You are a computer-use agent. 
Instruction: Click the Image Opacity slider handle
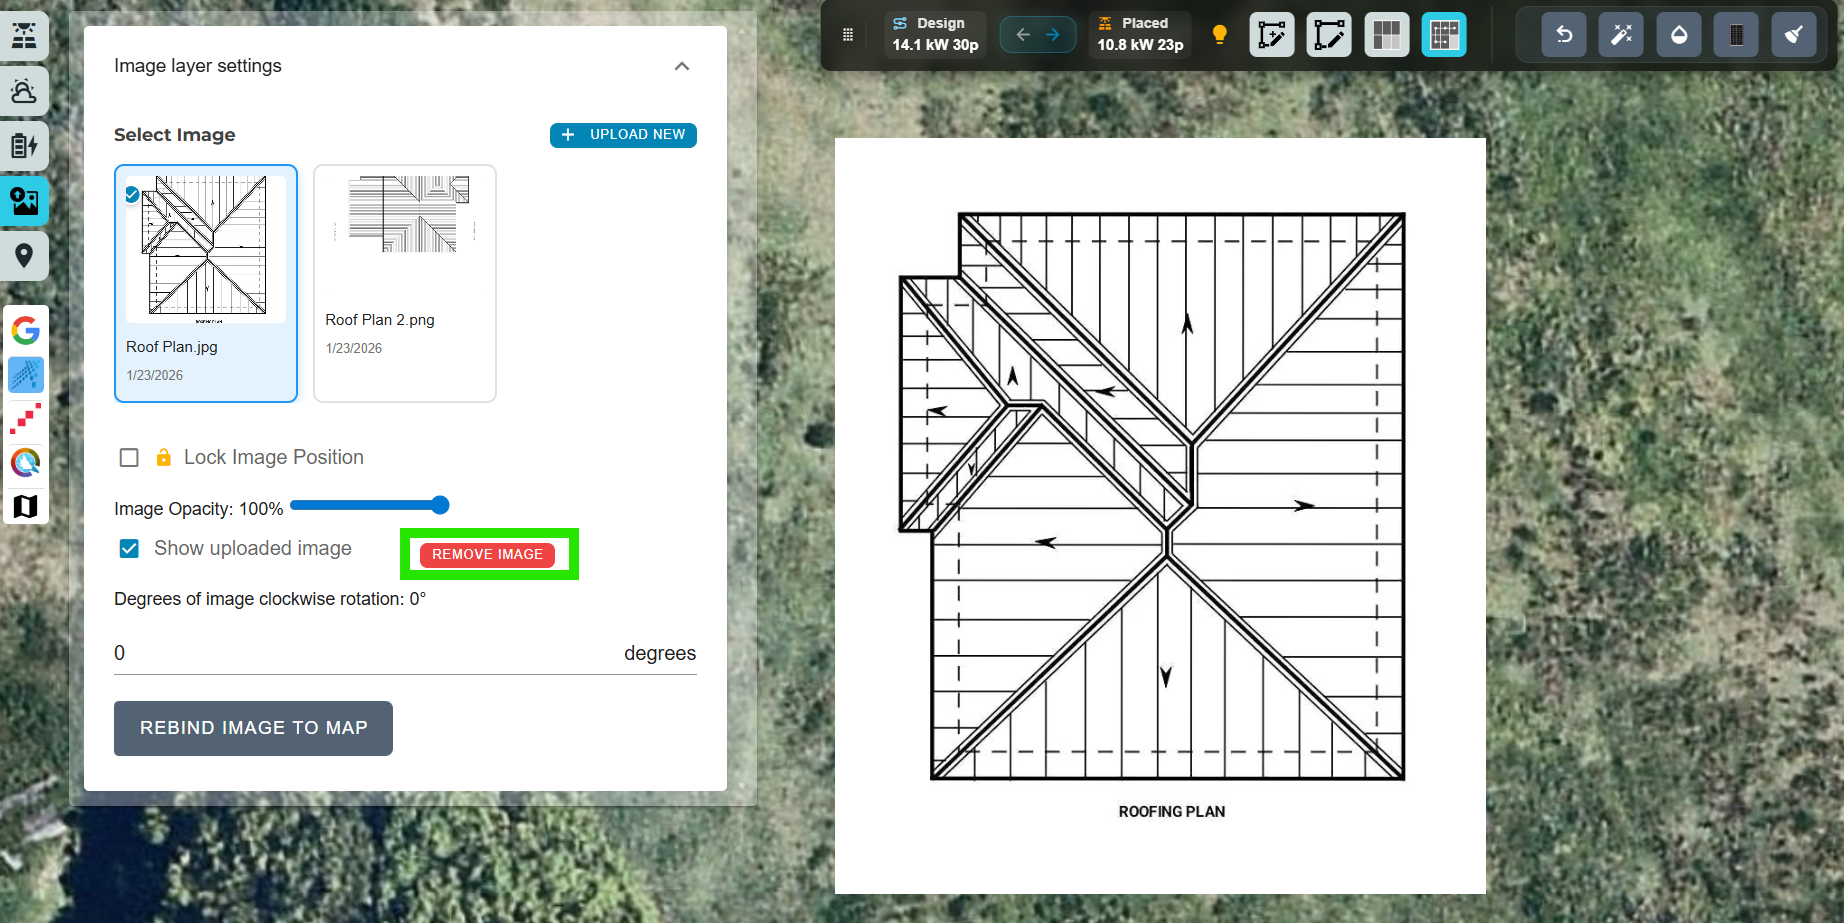tap(439, 505)
